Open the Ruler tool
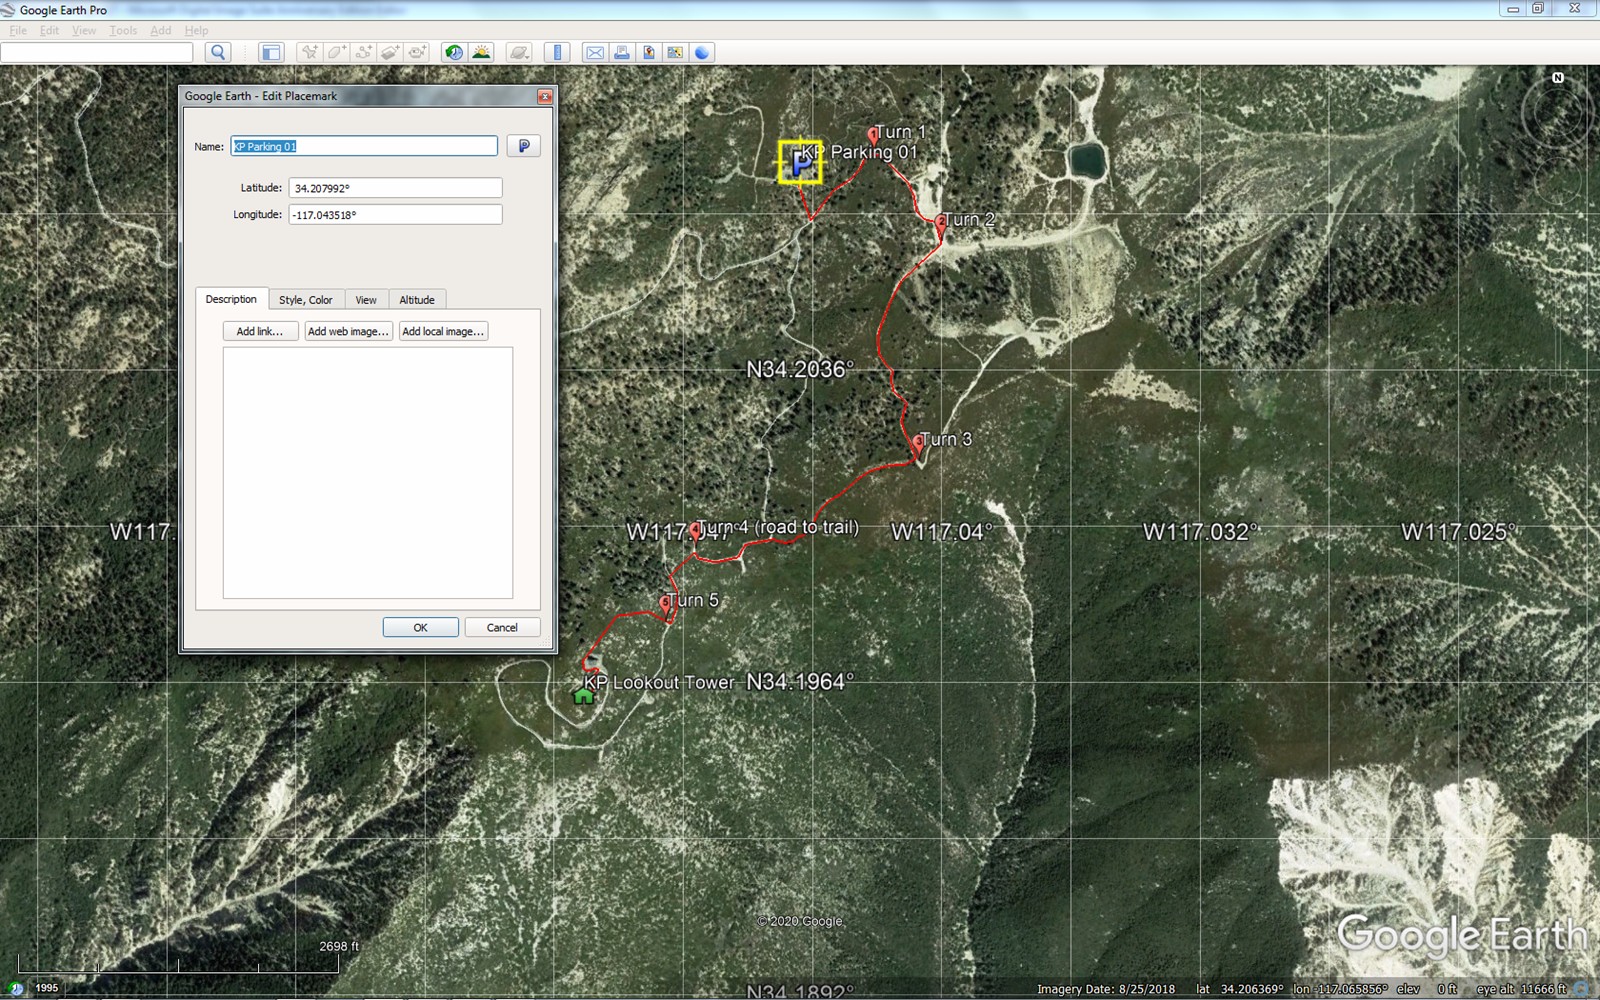This screenshot has height=1000, width=1600. click(557, 52)
